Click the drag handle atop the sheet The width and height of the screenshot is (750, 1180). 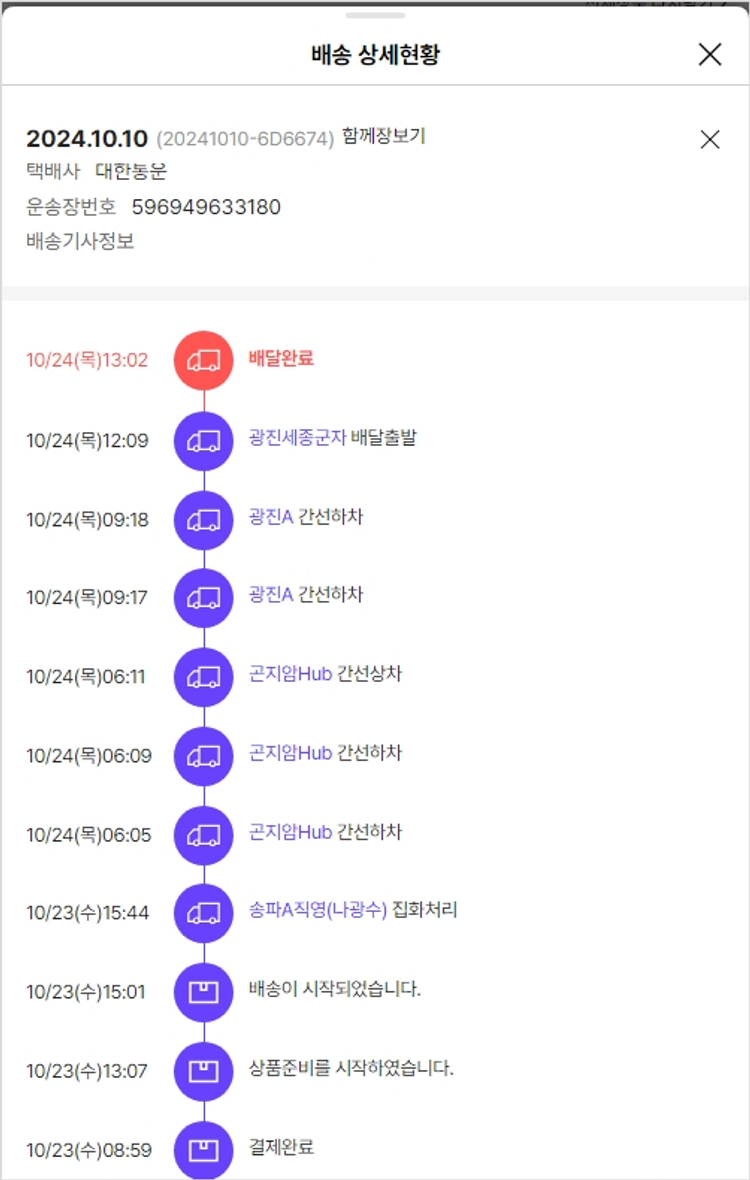pyautogui.click(x=375, y=15)
